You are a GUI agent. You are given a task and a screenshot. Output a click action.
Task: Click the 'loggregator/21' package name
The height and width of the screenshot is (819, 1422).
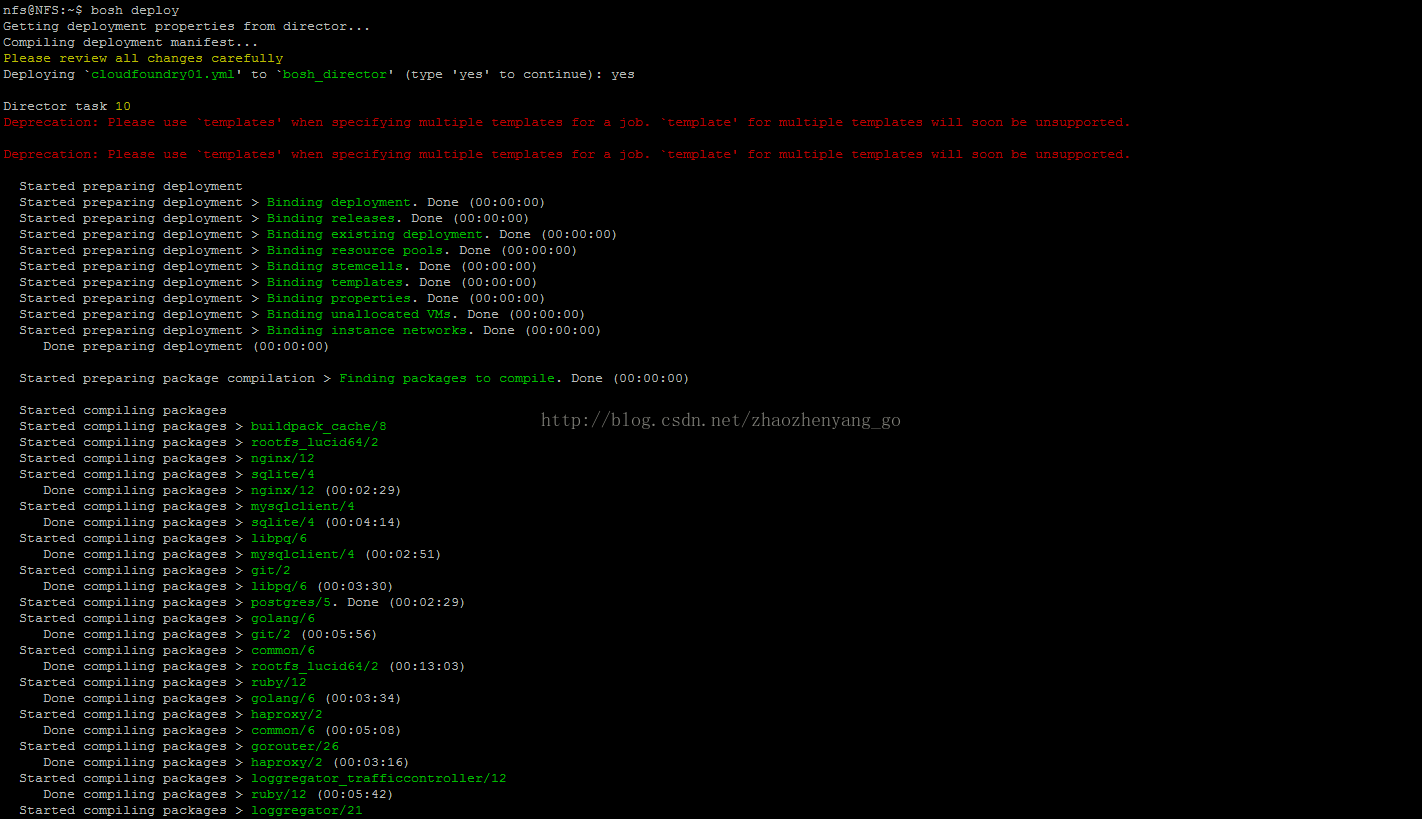[307, 810]
